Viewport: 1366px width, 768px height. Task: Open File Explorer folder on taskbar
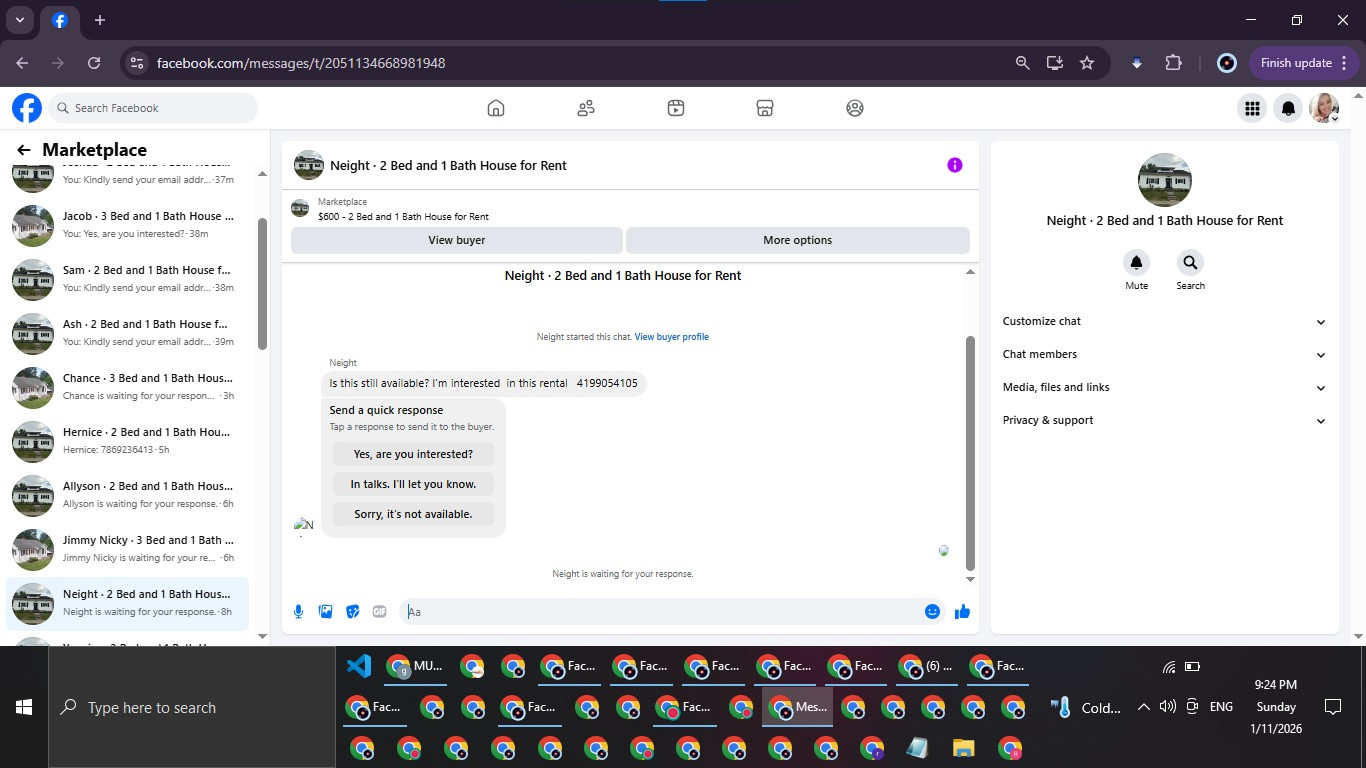[x=963, y=748]
